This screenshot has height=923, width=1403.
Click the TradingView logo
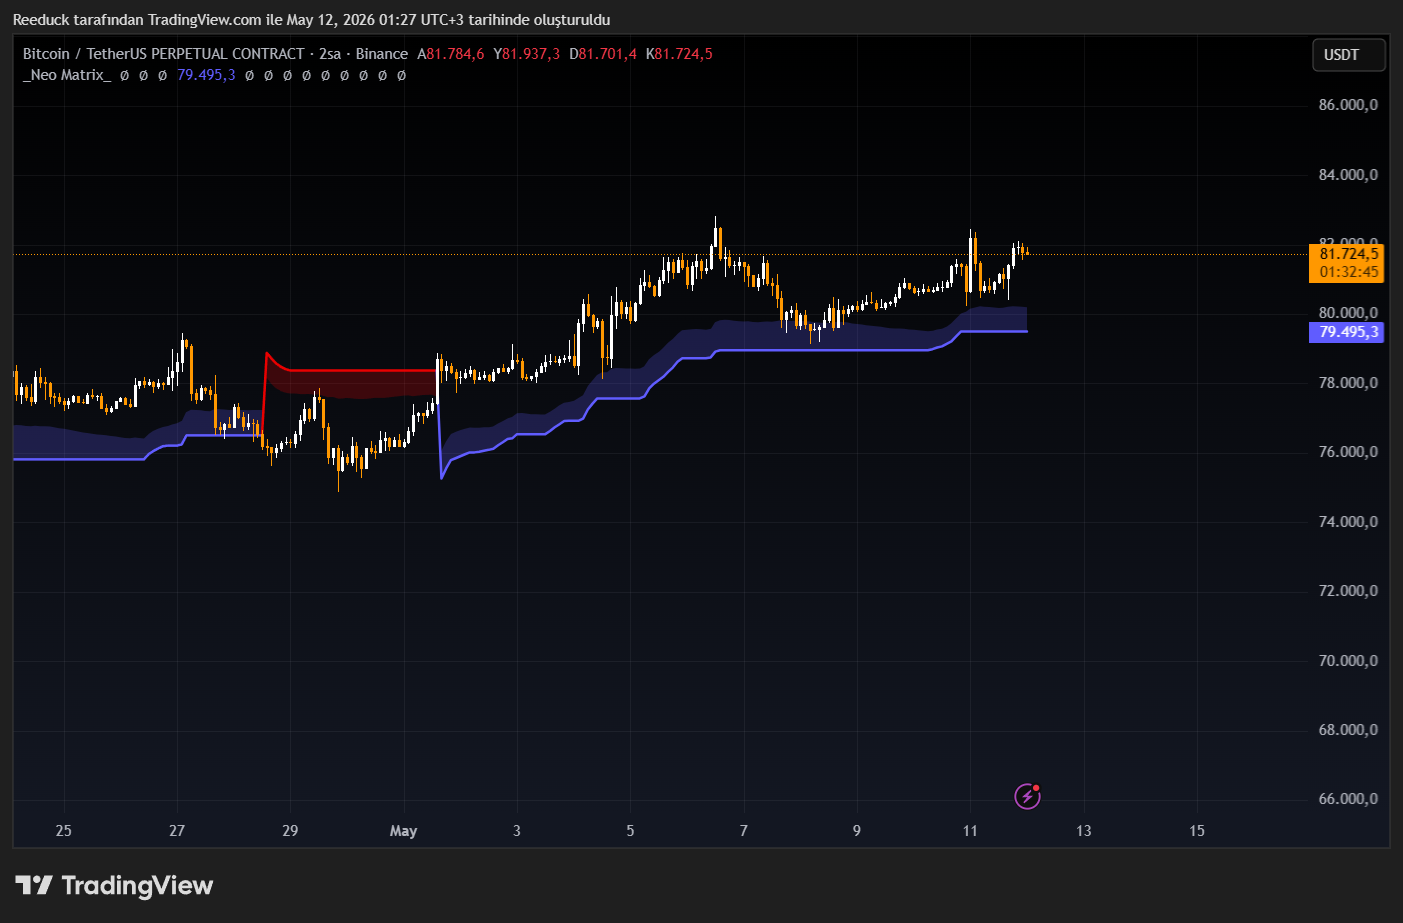pos(114,885)
